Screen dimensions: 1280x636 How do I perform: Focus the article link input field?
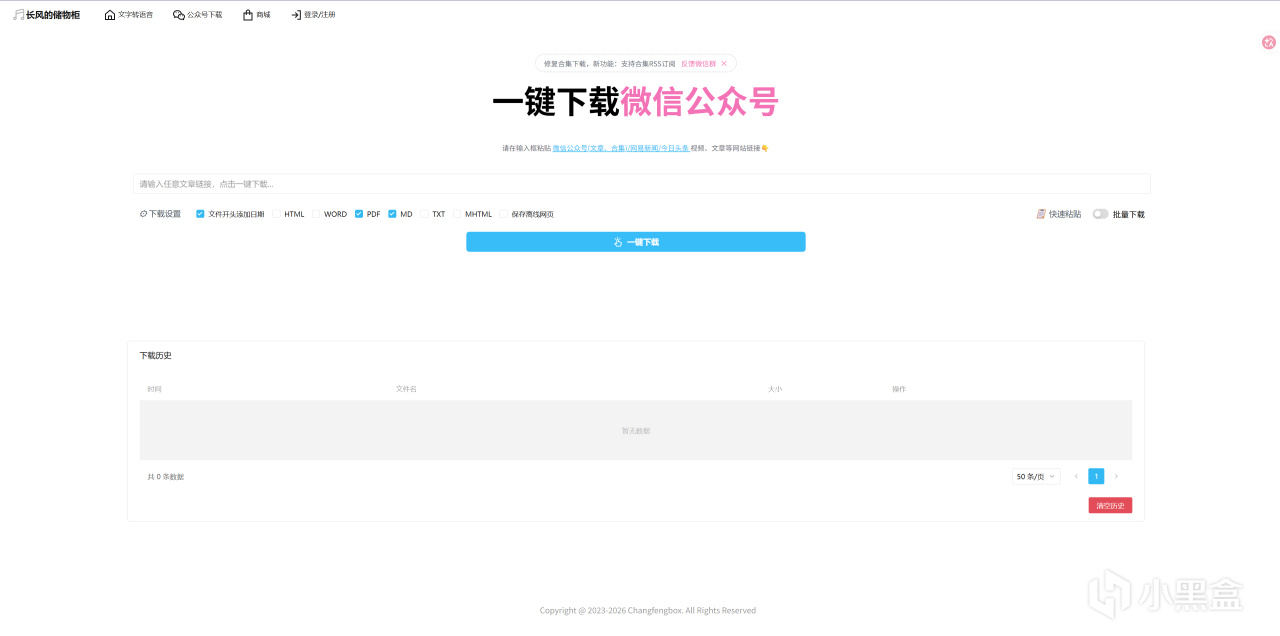click(641, 184)
